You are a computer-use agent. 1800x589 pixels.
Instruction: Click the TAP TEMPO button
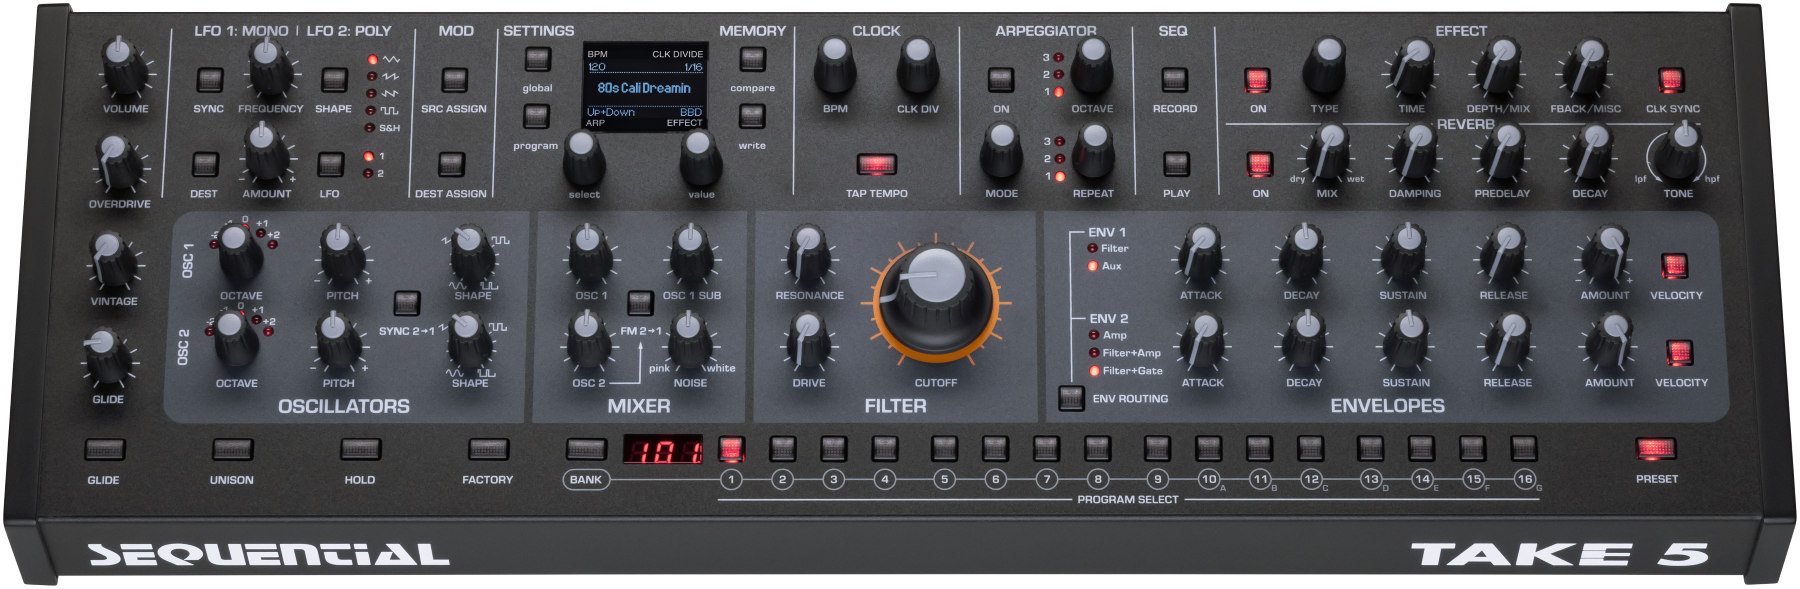coord(876,164)
